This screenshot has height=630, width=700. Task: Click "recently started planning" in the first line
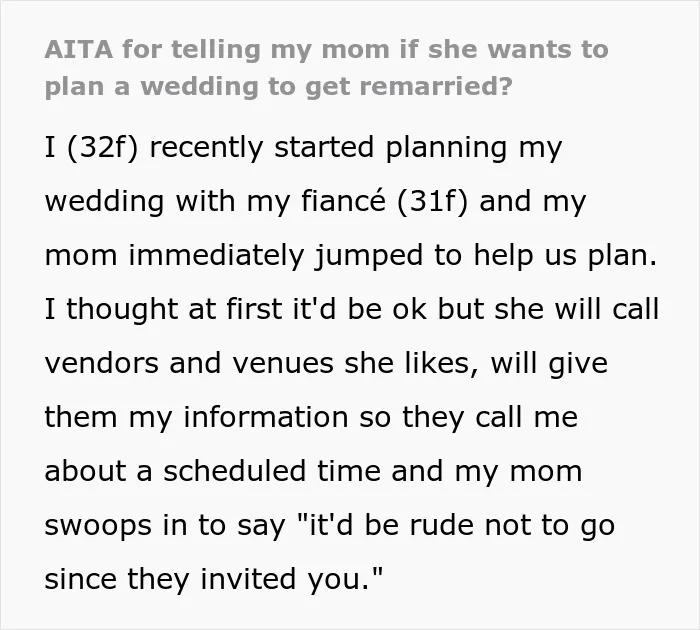[328, 148]
